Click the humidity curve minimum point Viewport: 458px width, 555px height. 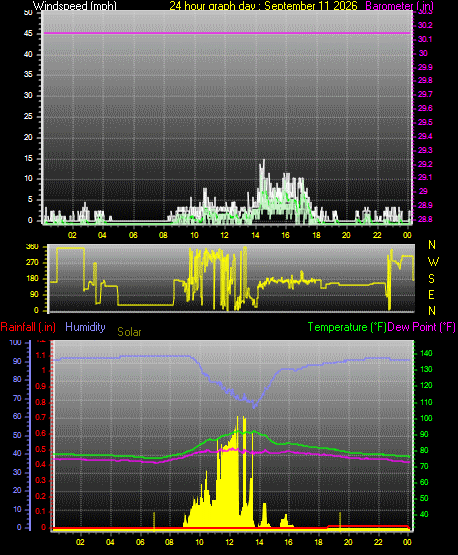coord(253,406)
